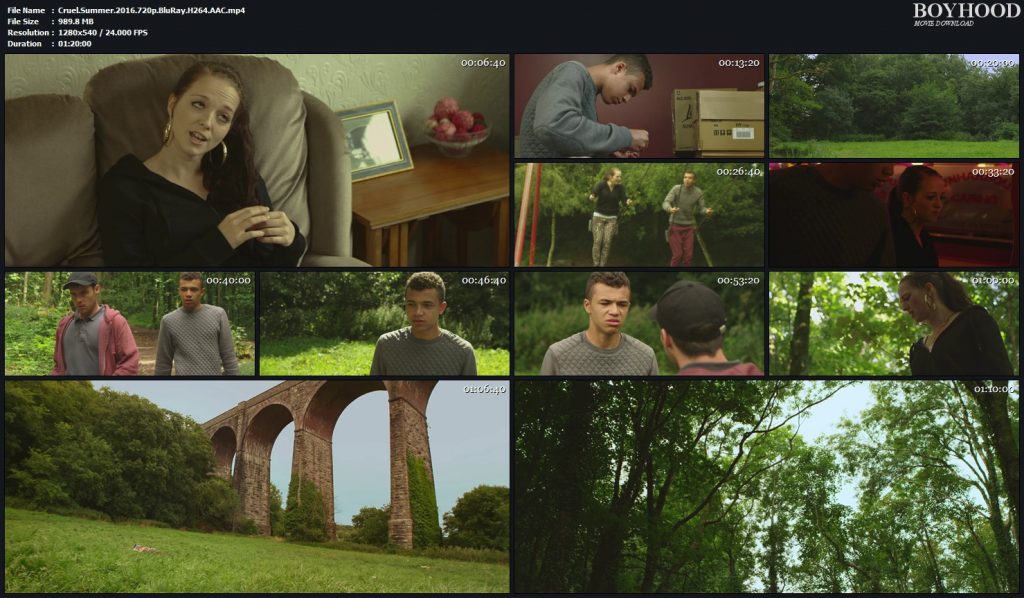Click the 01:06:40 timestamp on viaduct frame
1024x598 pixels.
click(x=484, y=389)
